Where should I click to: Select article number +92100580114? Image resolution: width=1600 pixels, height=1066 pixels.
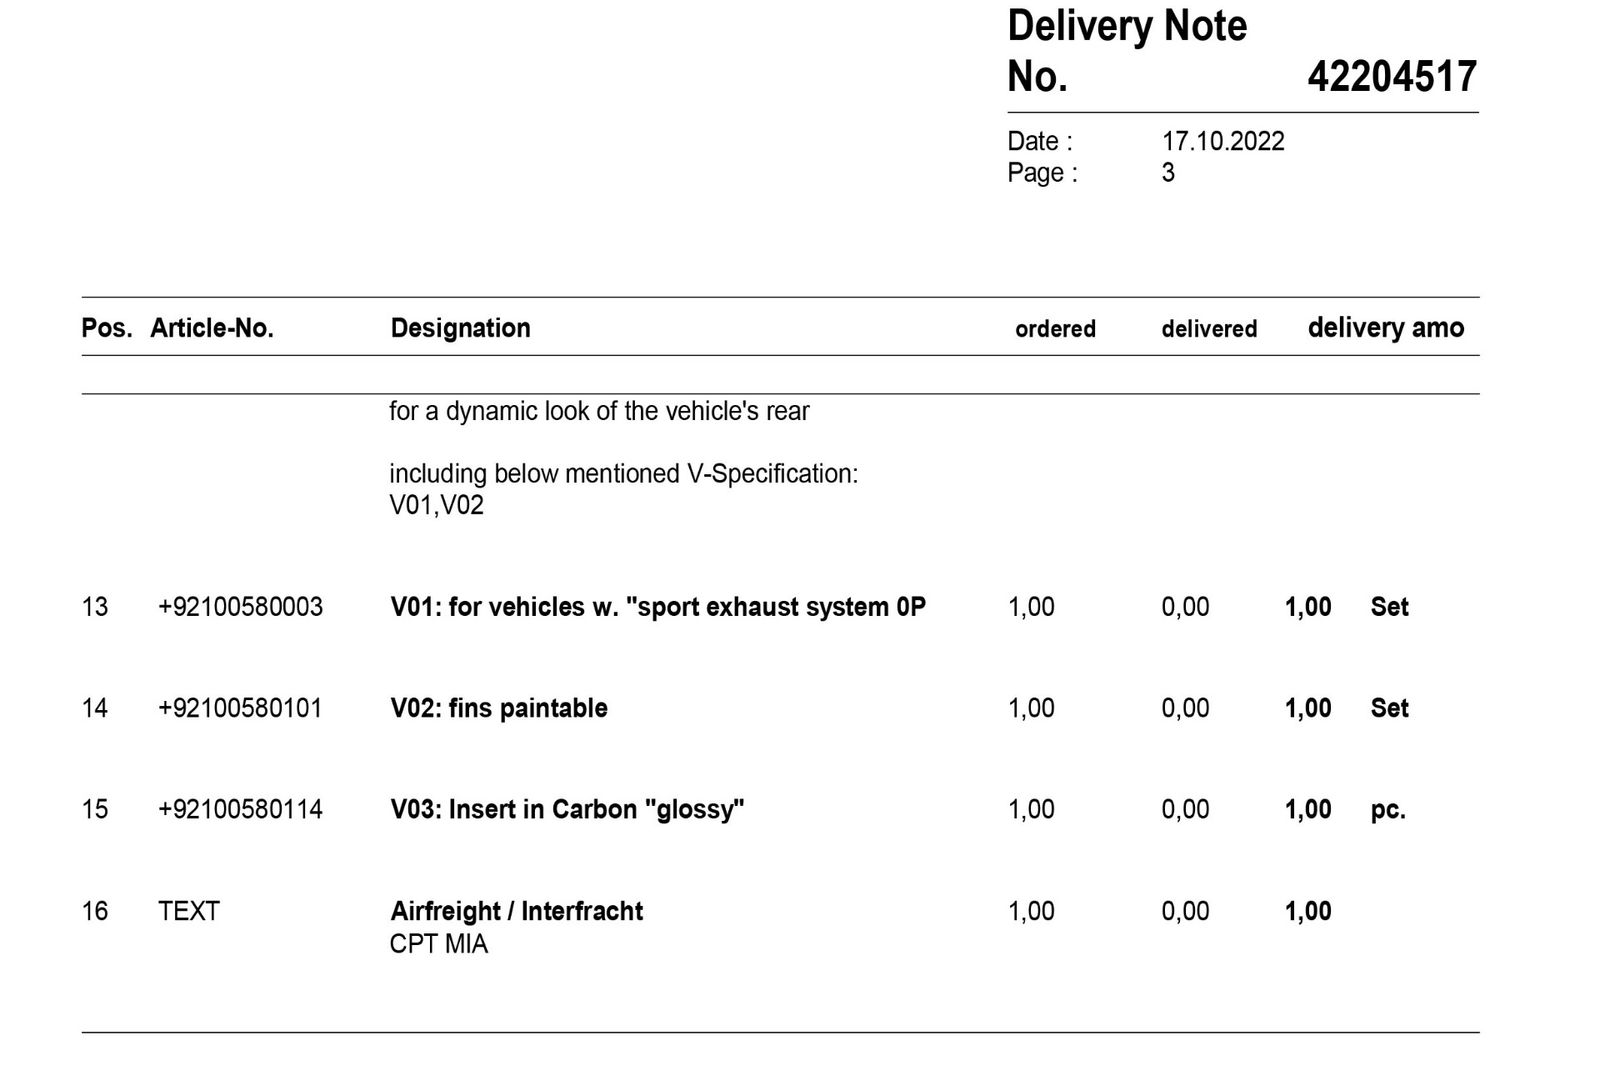240,809
